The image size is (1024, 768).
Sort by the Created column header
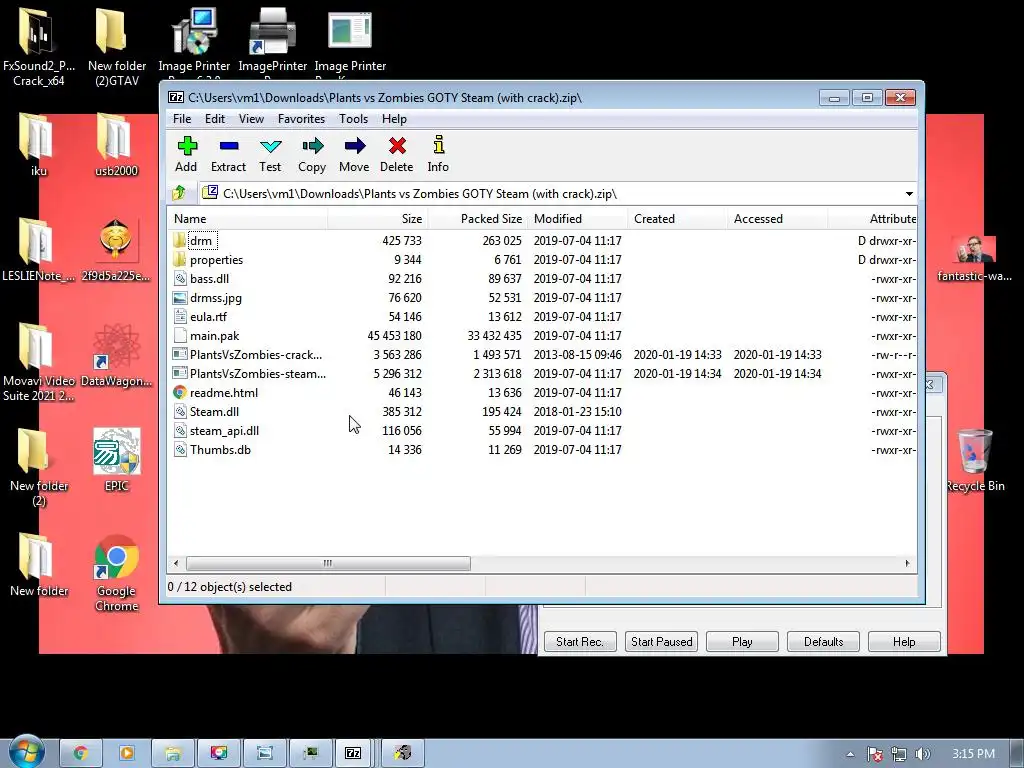pos(677,219)
